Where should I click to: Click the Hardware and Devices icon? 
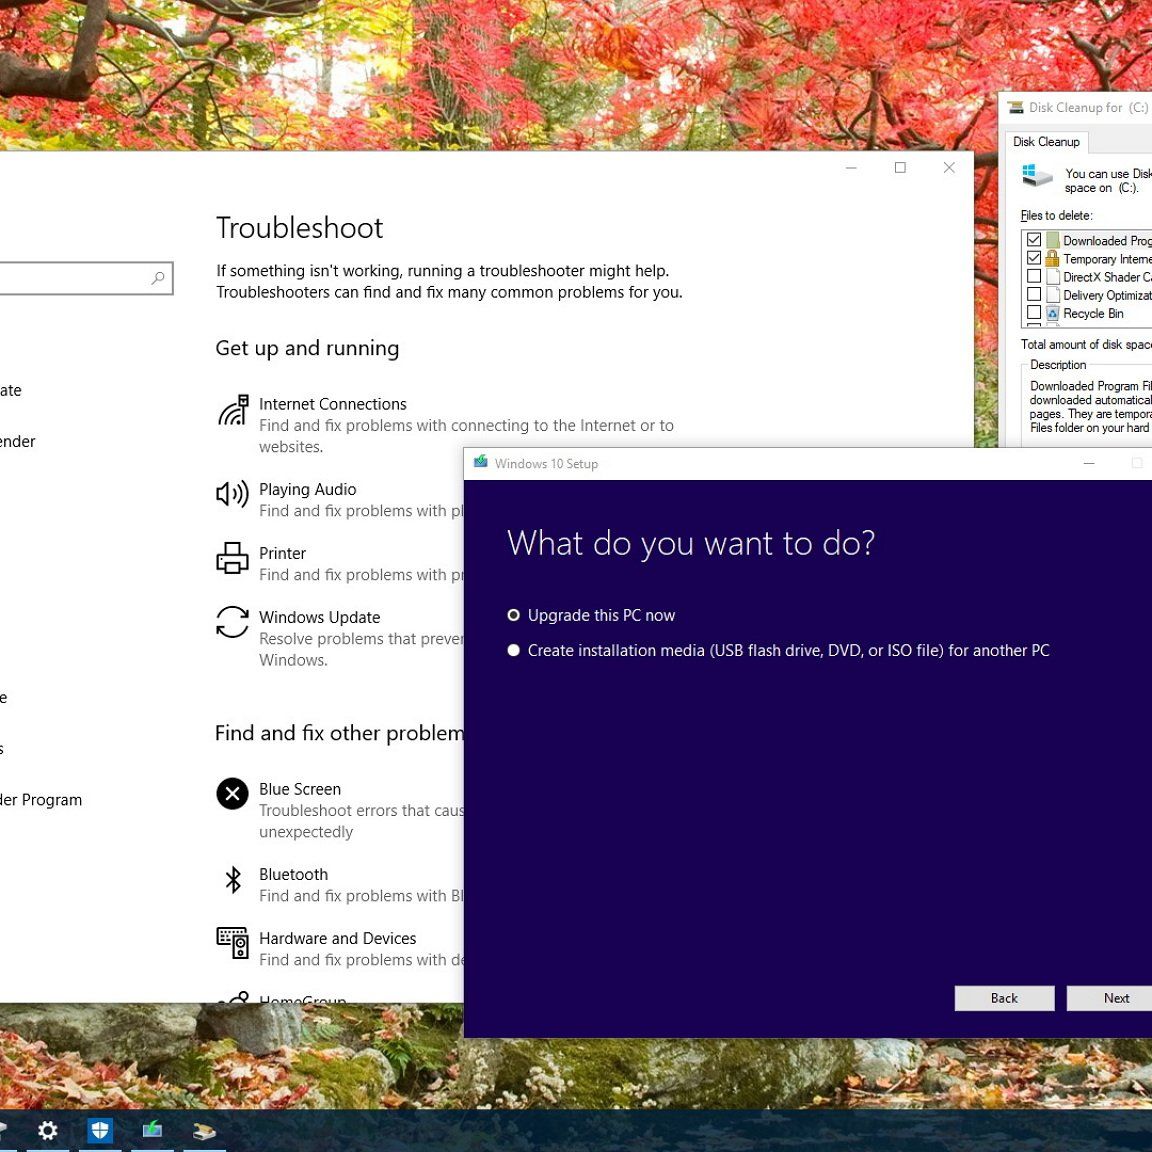click(x=232, y=943)
